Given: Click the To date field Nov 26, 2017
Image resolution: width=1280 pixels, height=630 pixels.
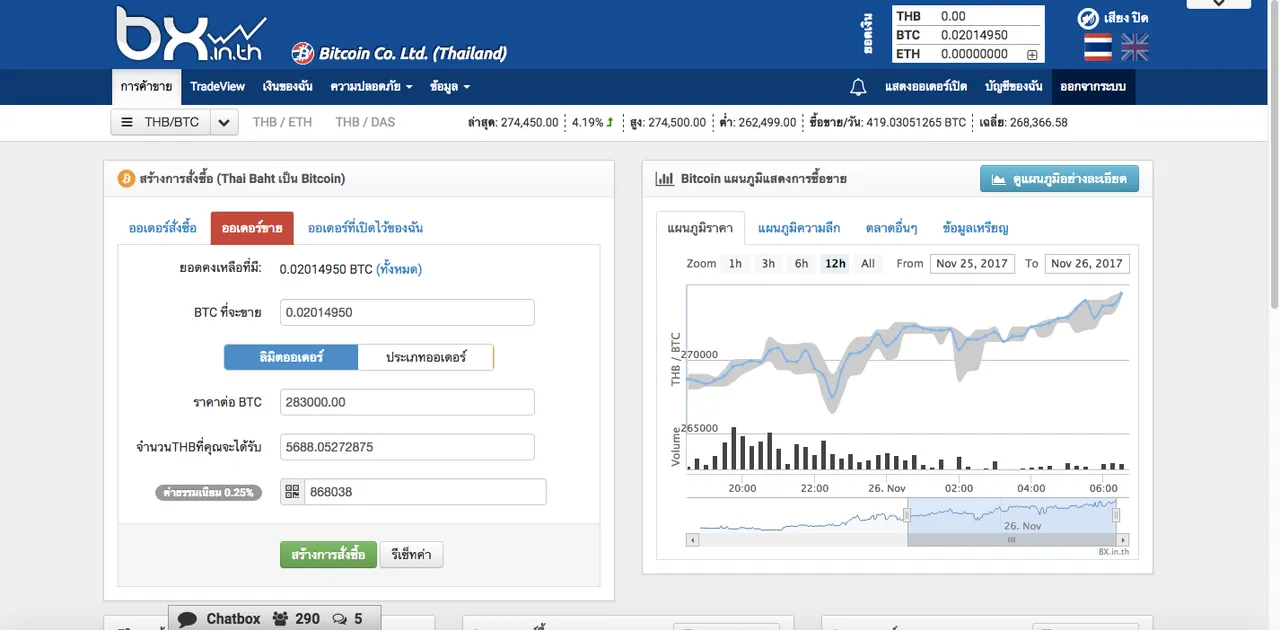Looking at the screenshot, I should (1087, 264).
